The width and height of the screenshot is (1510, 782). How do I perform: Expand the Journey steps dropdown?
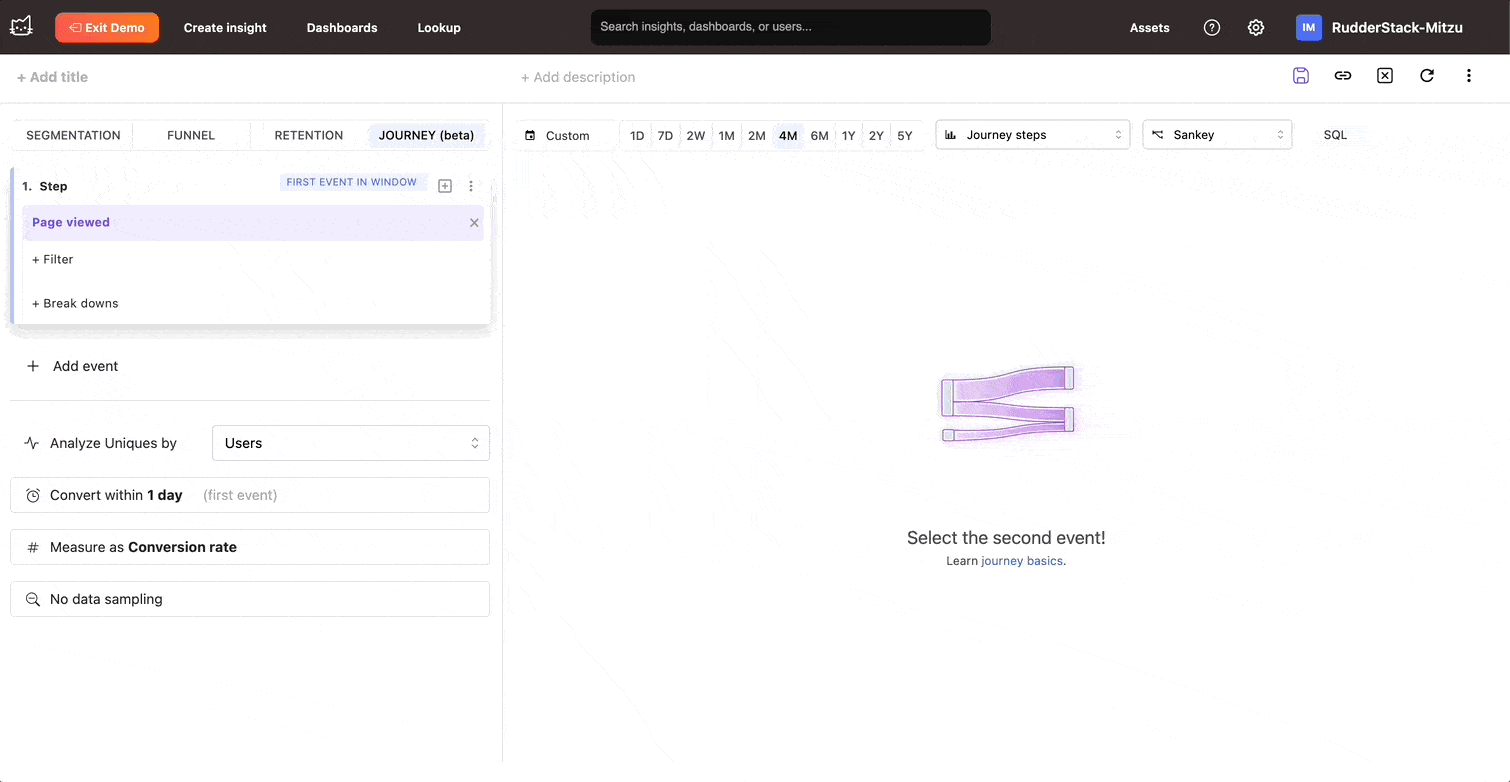pyautogui.click(x=1032, y=135)
